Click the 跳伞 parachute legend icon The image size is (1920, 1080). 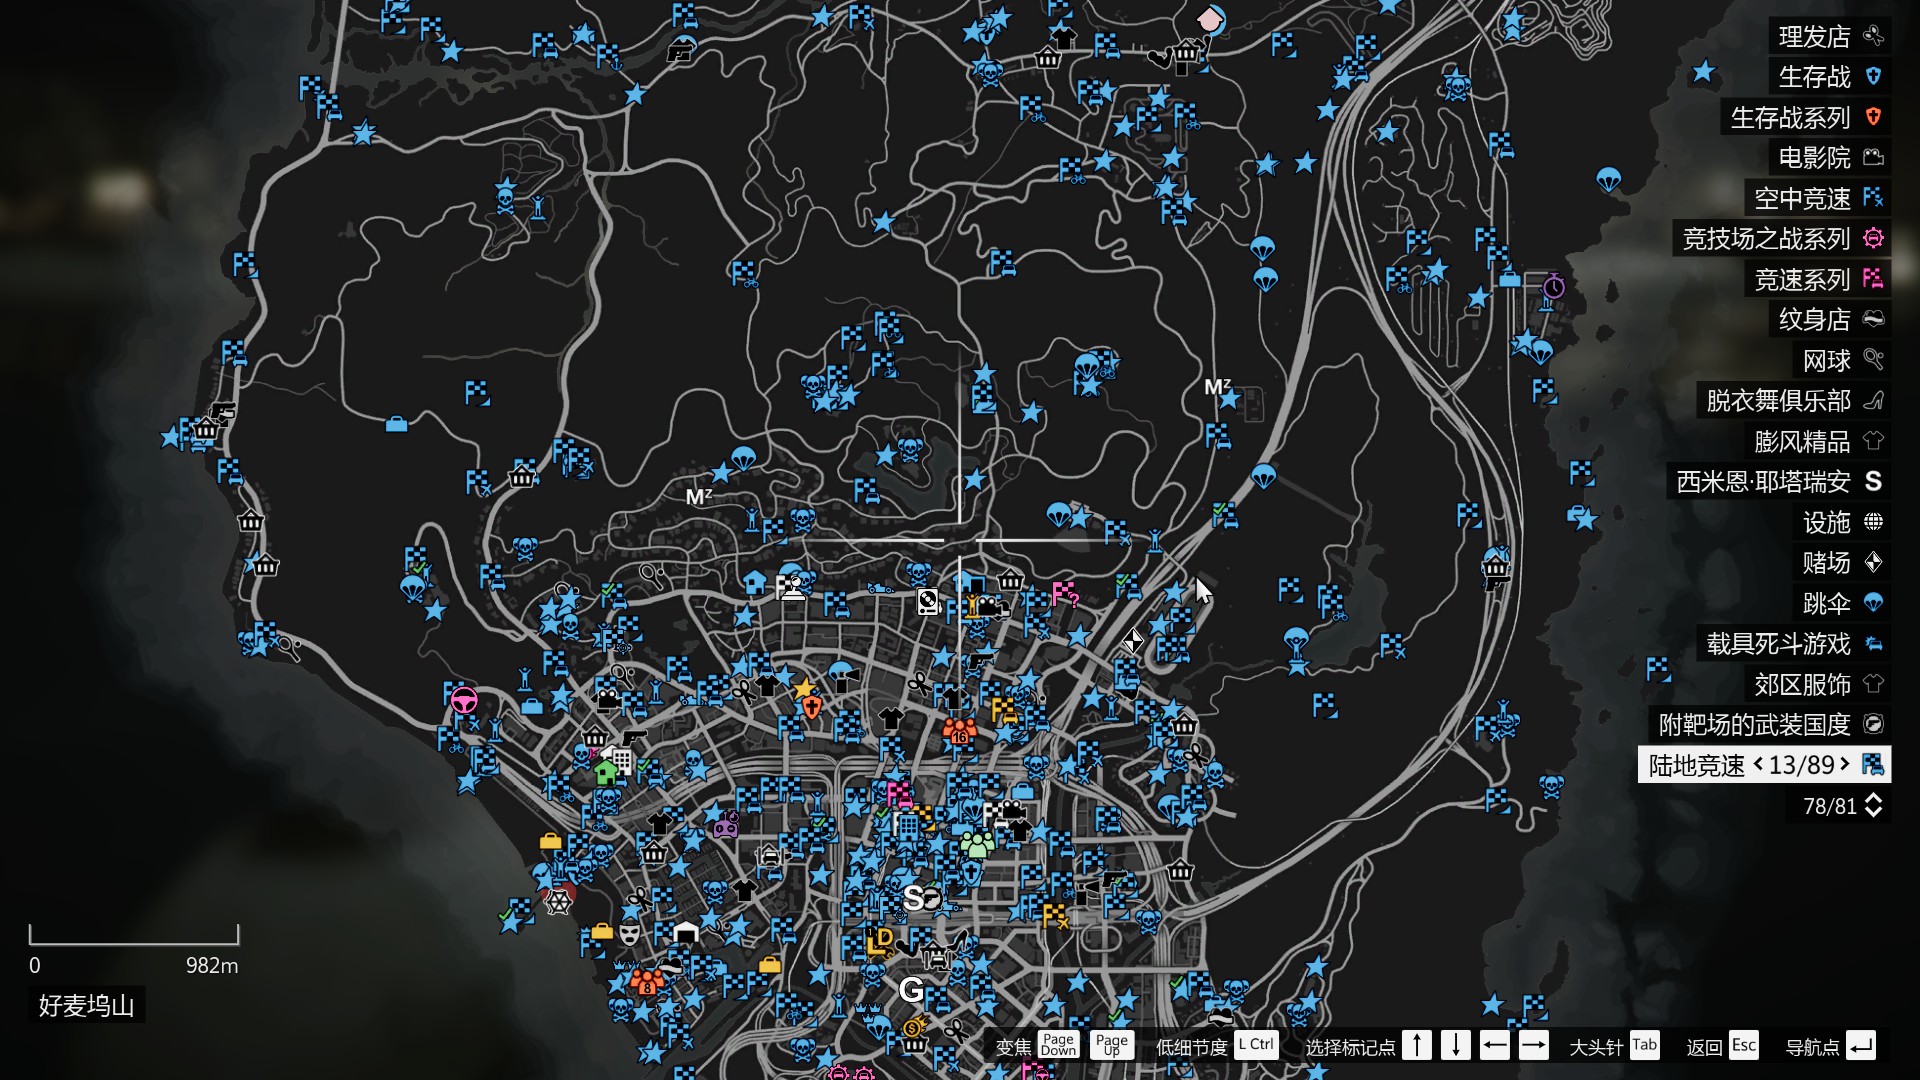(1873, 603)
